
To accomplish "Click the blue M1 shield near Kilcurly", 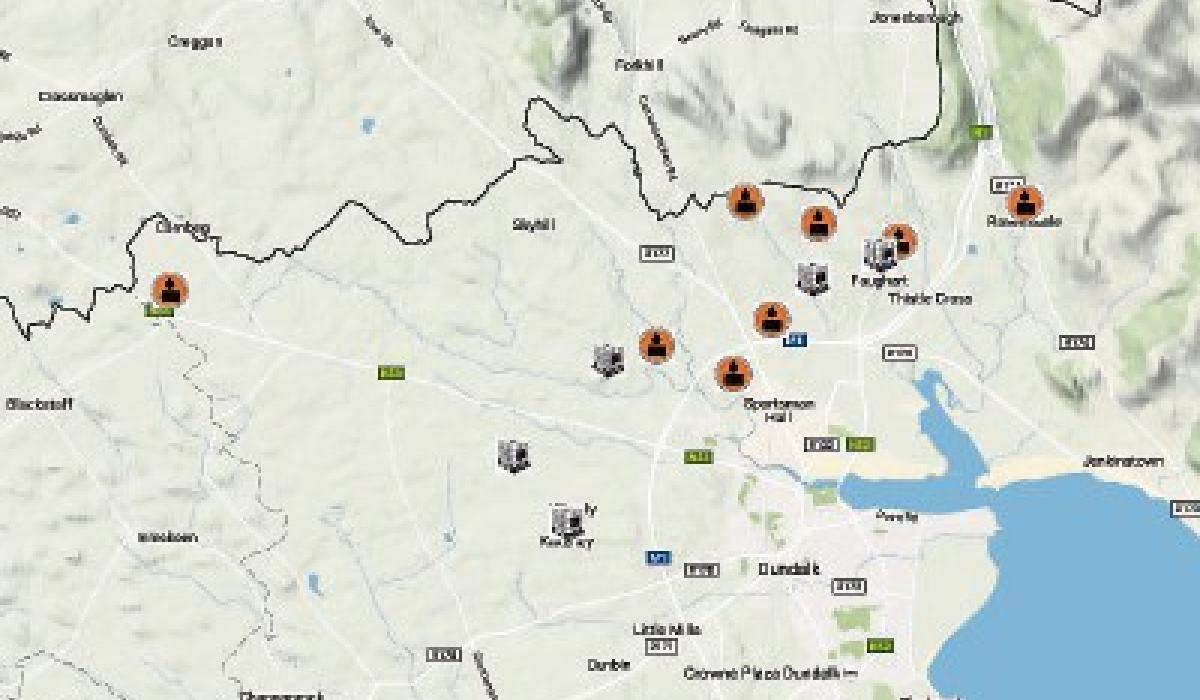I will [x=658, y=558].
